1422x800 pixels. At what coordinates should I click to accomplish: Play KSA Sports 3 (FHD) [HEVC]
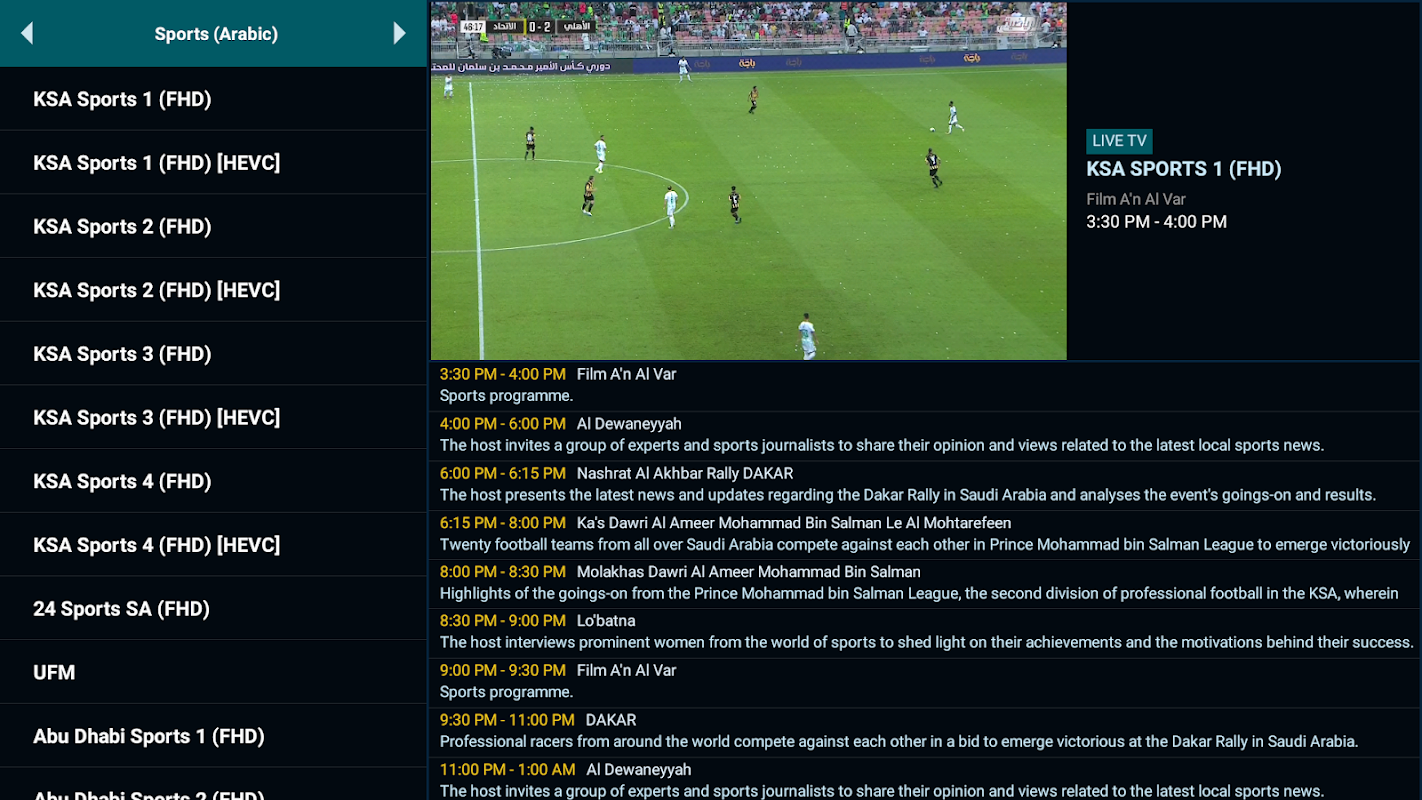[x=213, y=417]
